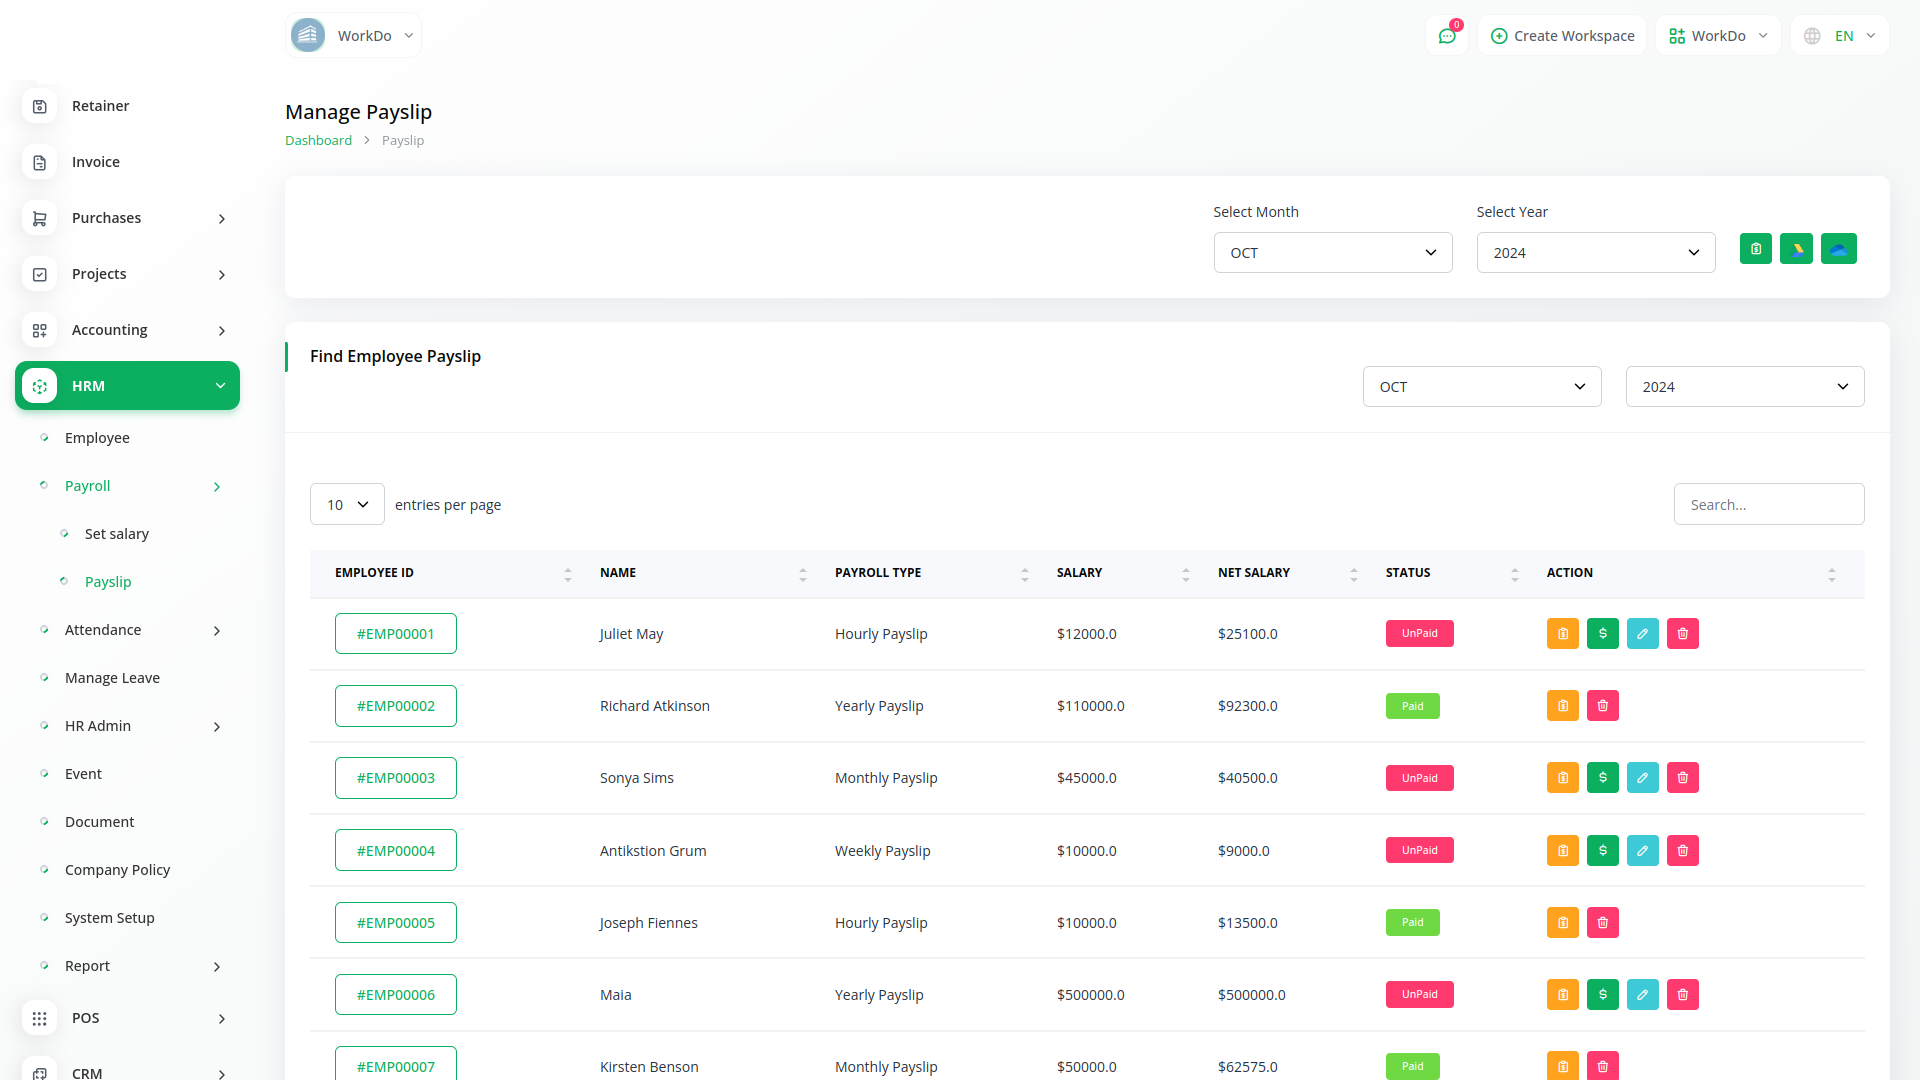The width and height of the screenshot is (1920, 1080).
Task: Click green pay-salary dollar icon for Juliet May
Action: point(1602,634)
